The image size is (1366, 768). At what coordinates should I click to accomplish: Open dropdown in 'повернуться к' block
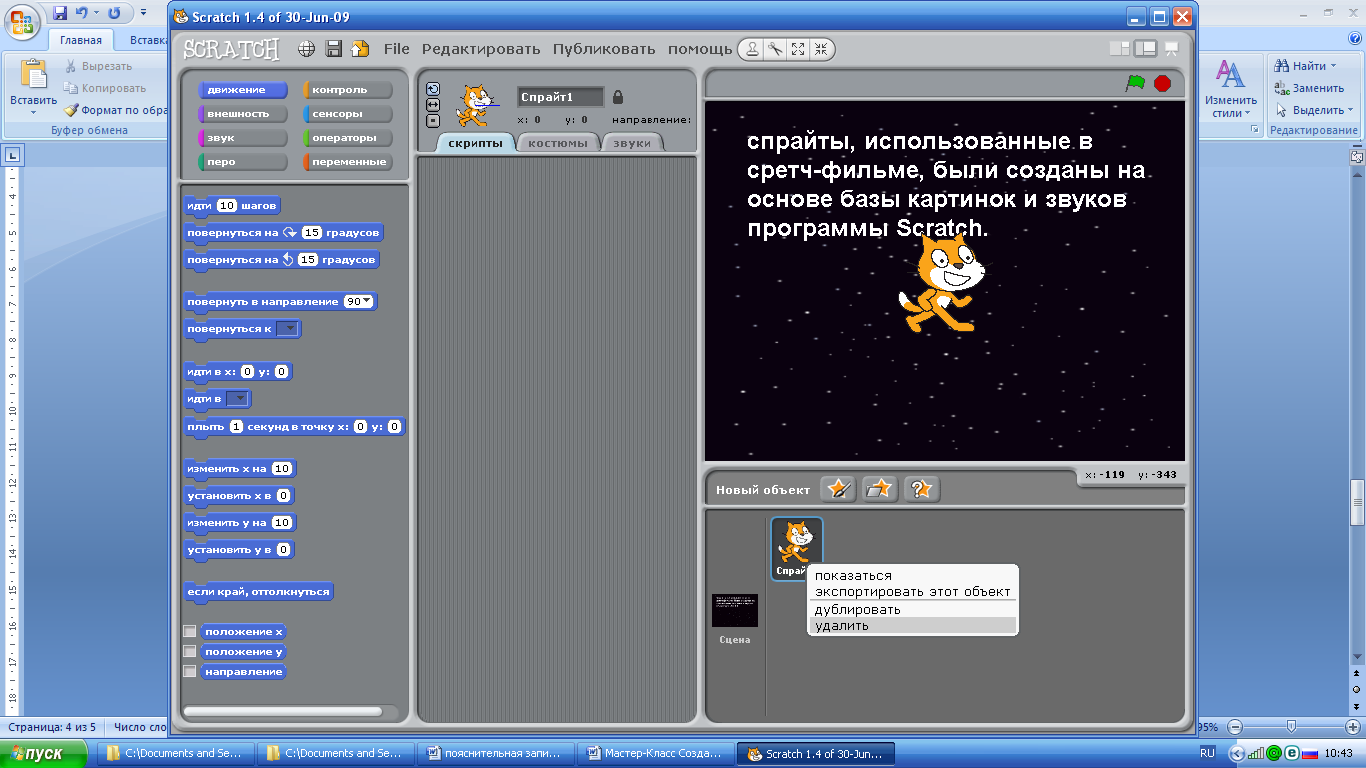[287, 328]
